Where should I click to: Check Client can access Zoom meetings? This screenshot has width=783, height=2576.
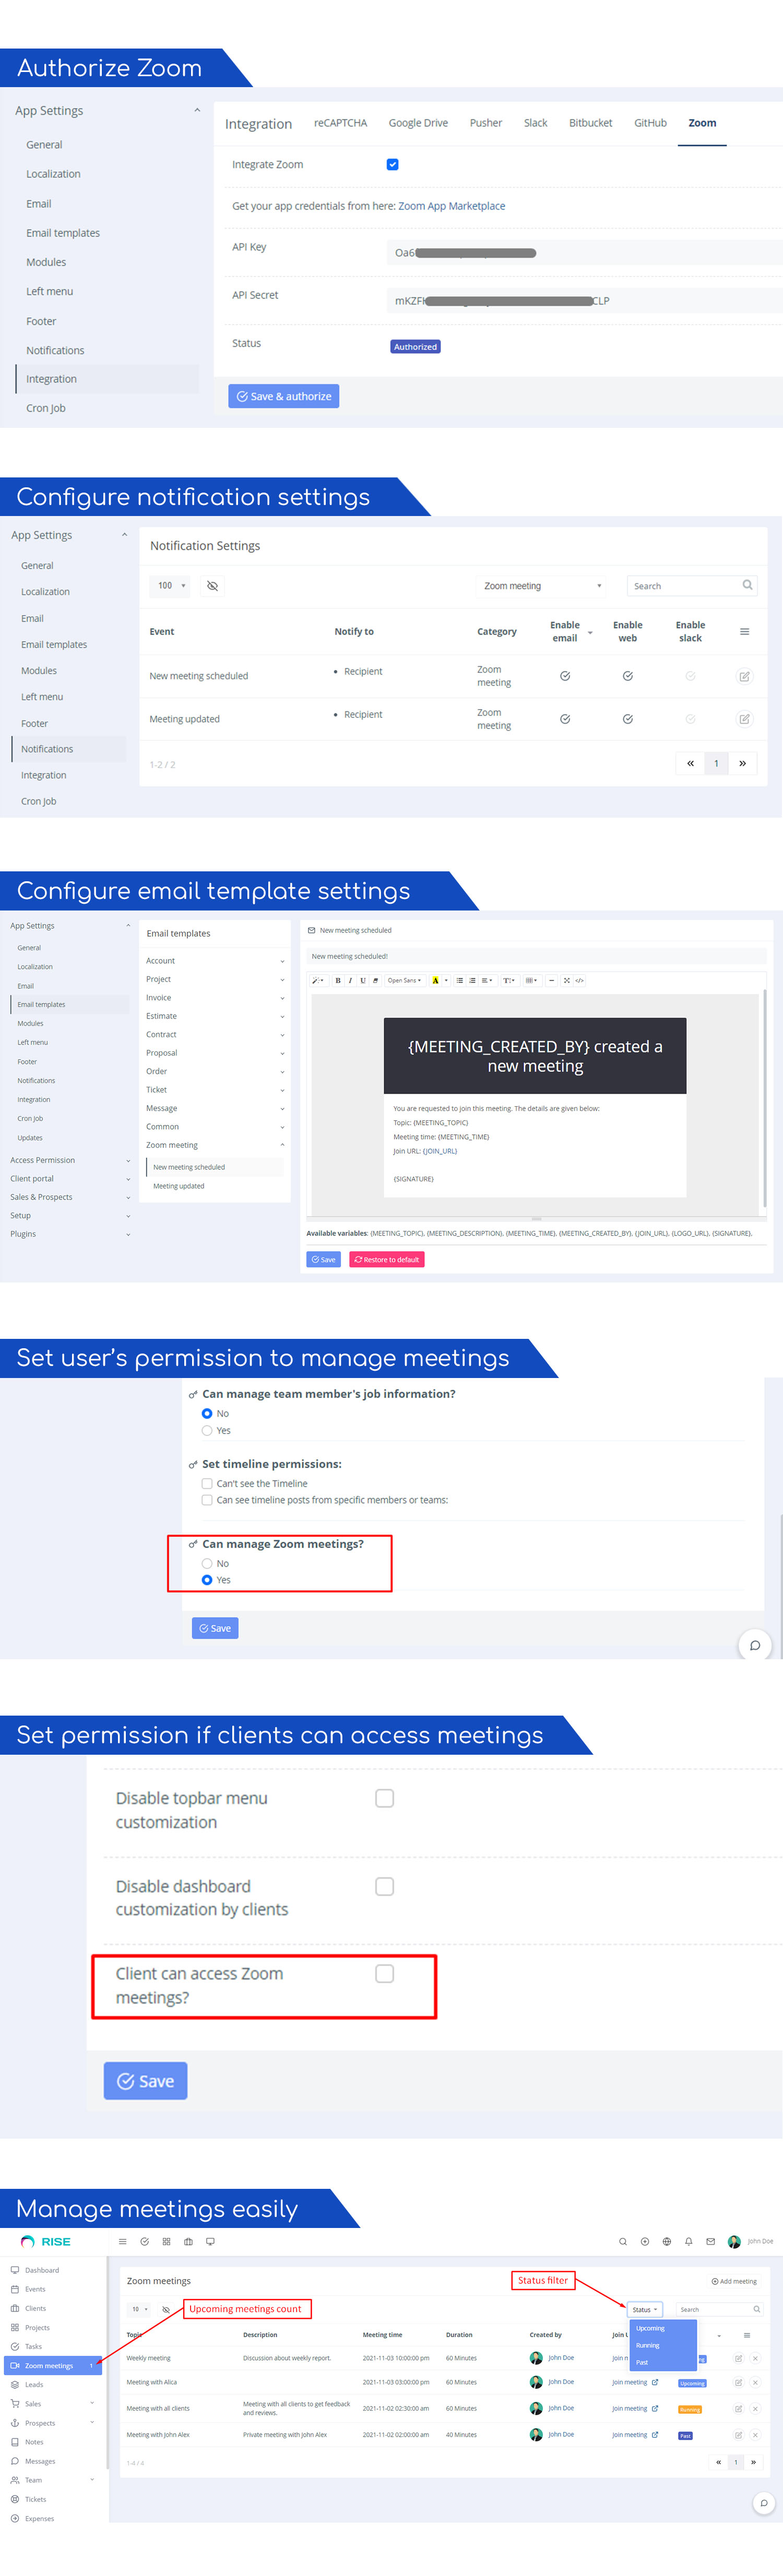click(384, 1974)
